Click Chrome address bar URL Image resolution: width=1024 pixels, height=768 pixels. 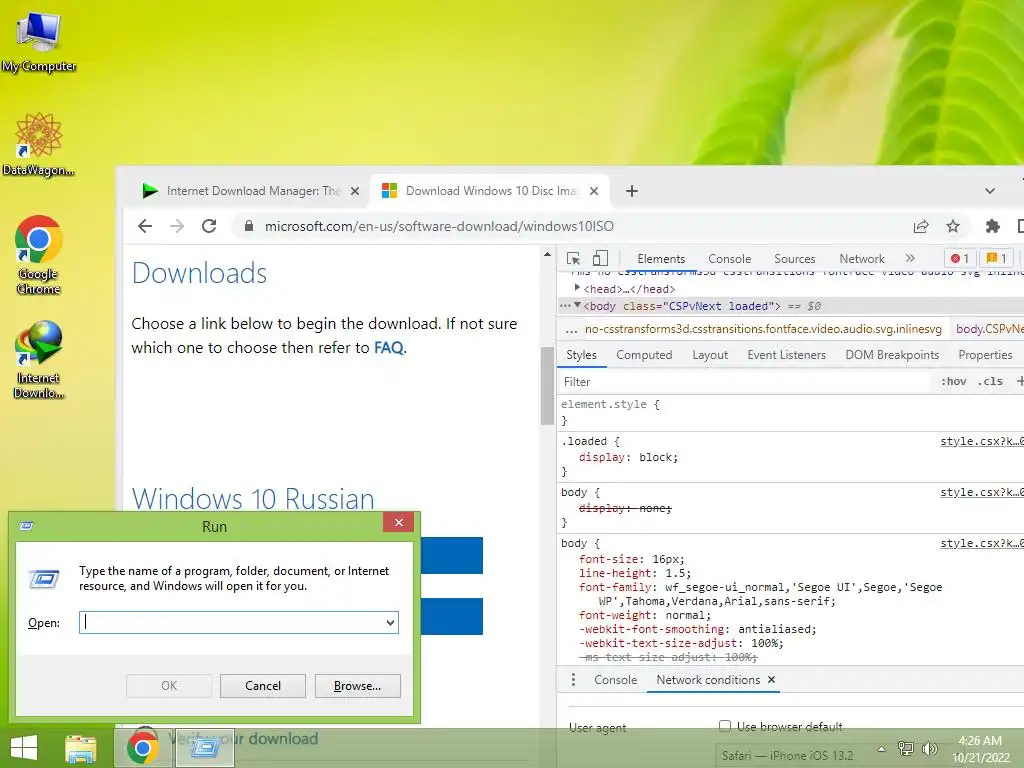coord(439,226)
